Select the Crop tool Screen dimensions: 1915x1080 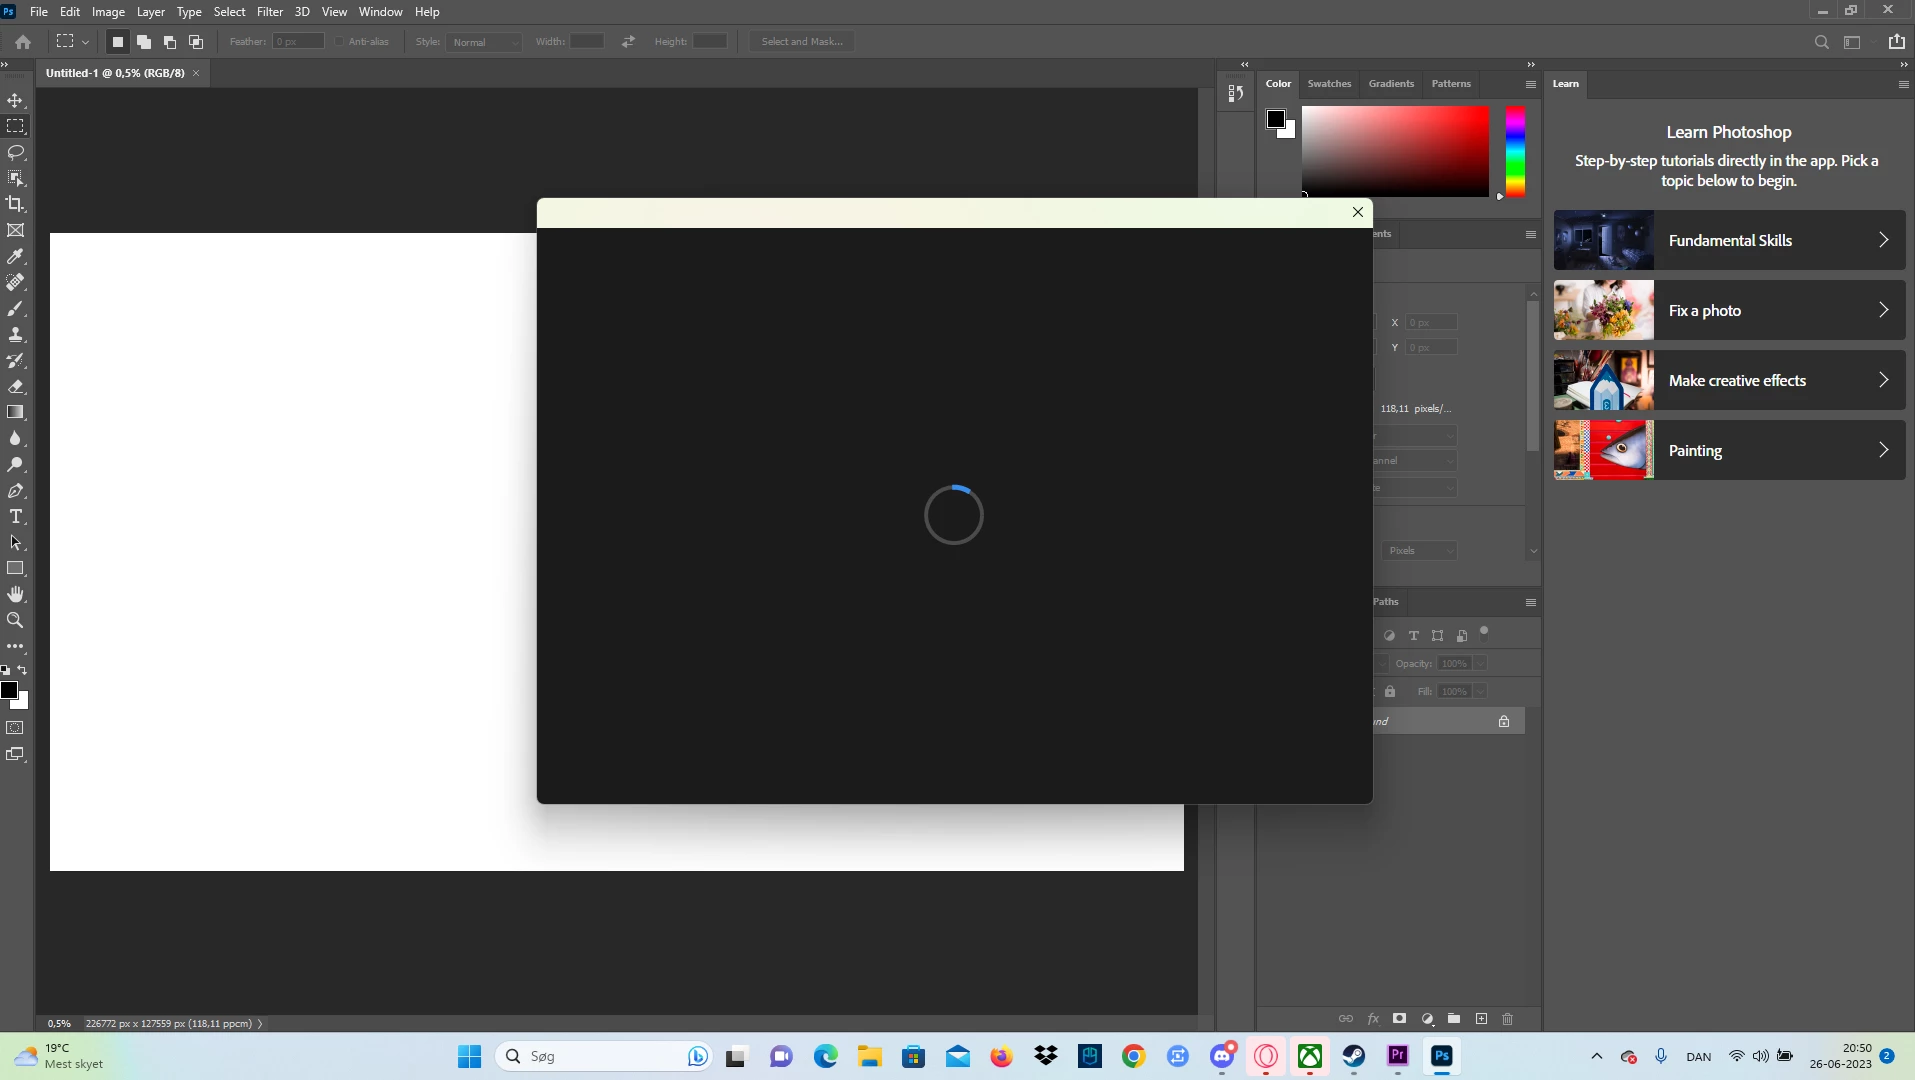coord(15,204)
